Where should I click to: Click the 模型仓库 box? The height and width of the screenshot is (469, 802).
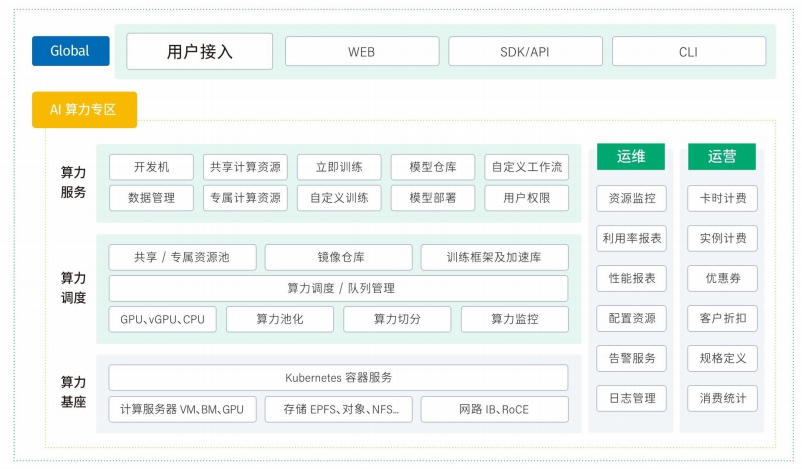click(432, 167)
